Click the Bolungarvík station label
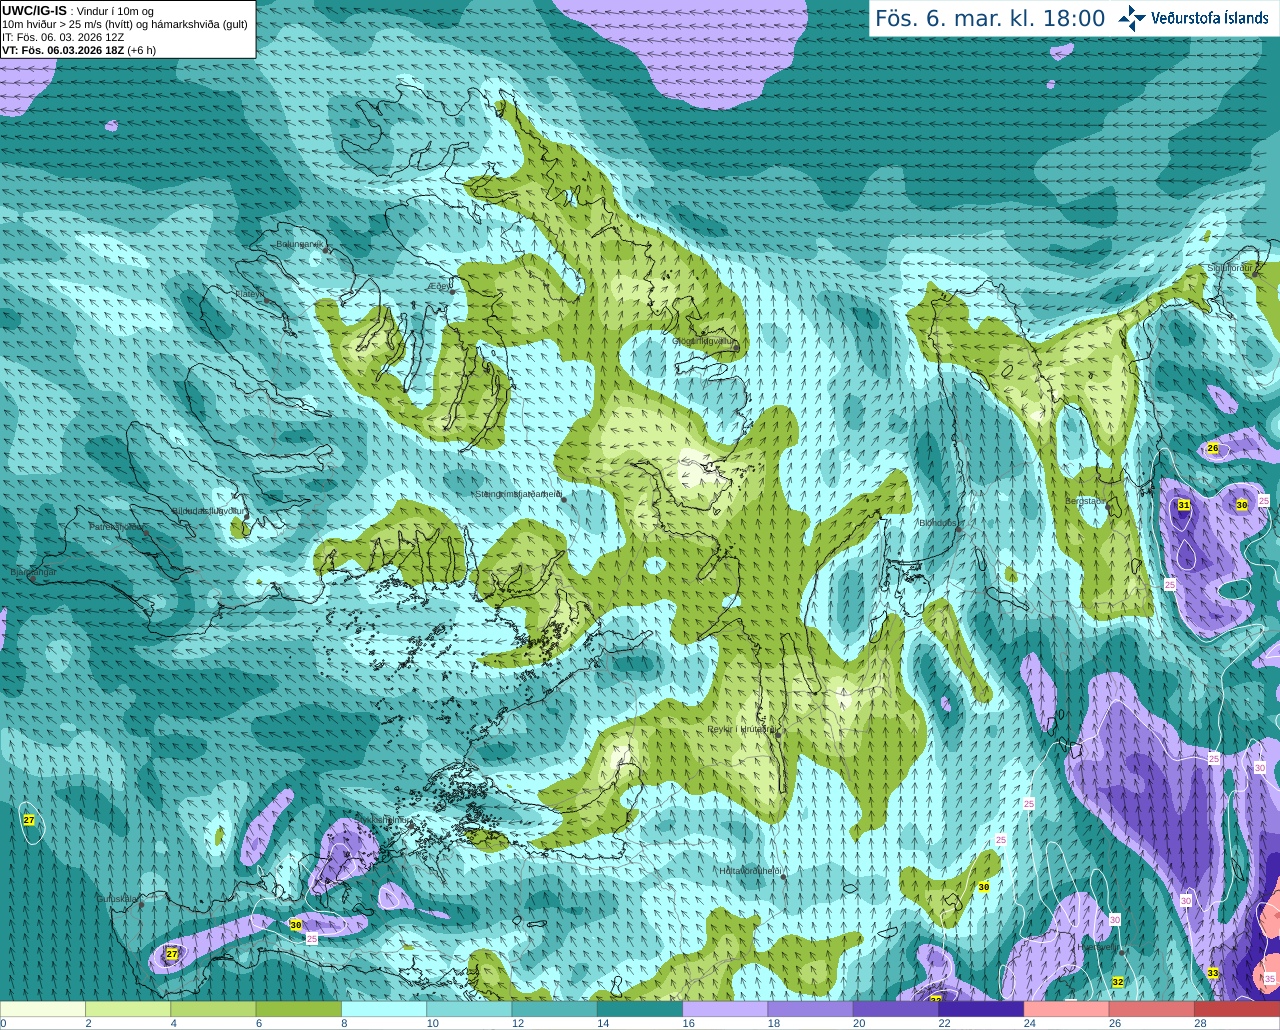The width and height of the screenshot is (1280, 1030). coord(298,244)
